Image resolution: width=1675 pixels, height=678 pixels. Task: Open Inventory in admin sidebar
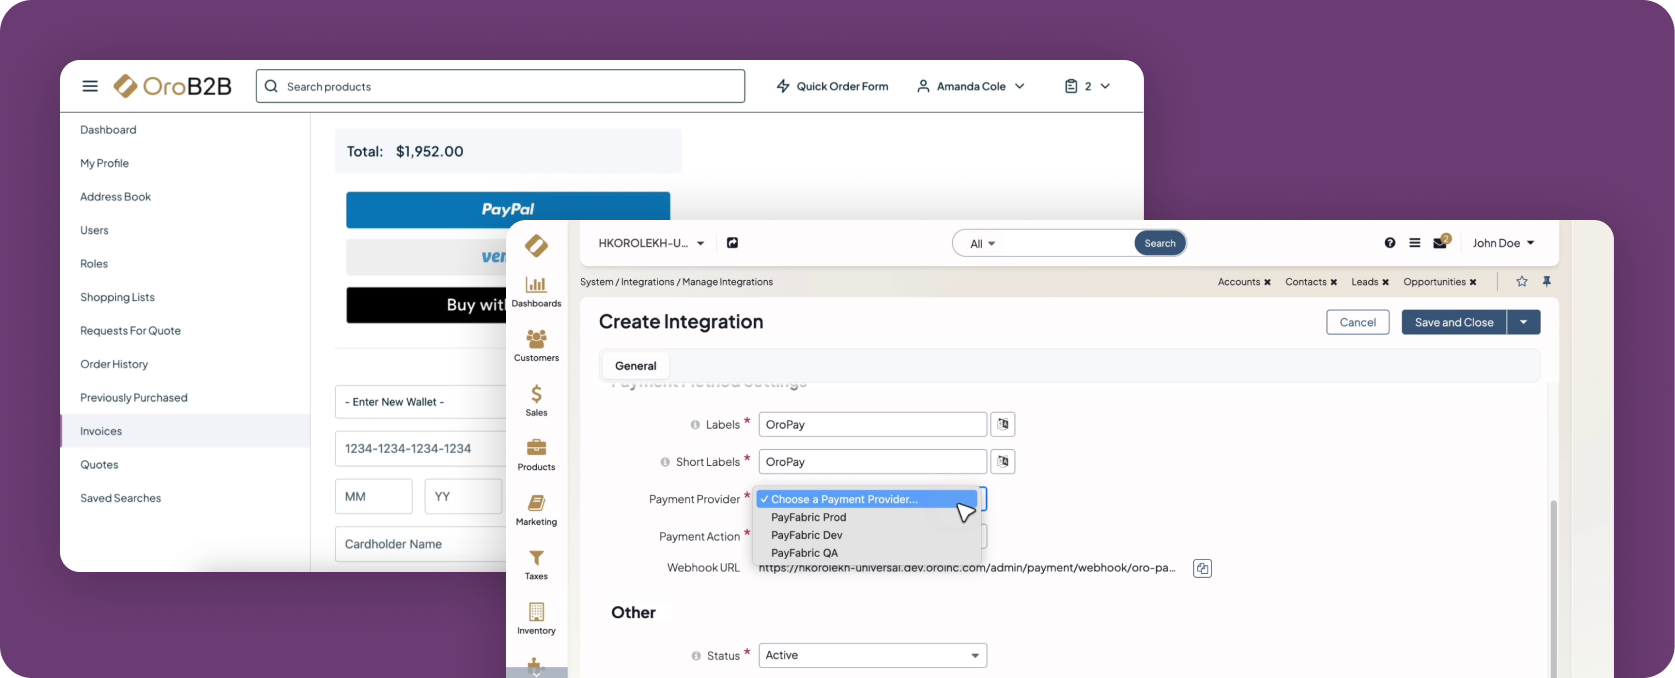[x=536, y=619]
